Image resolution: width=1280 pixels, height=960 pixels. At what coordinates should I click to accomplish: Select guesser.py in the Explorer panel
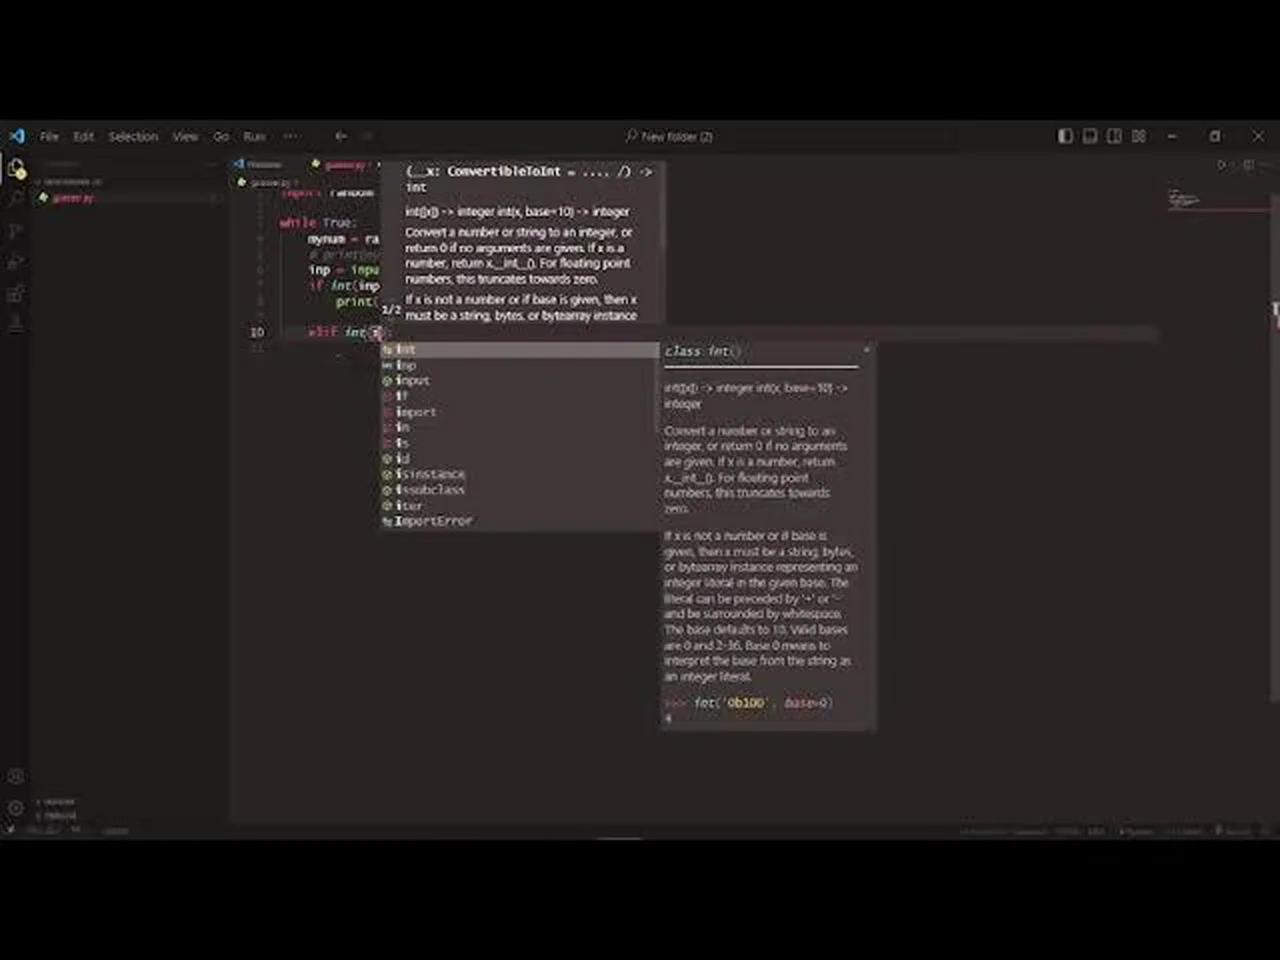pos(73,197)
